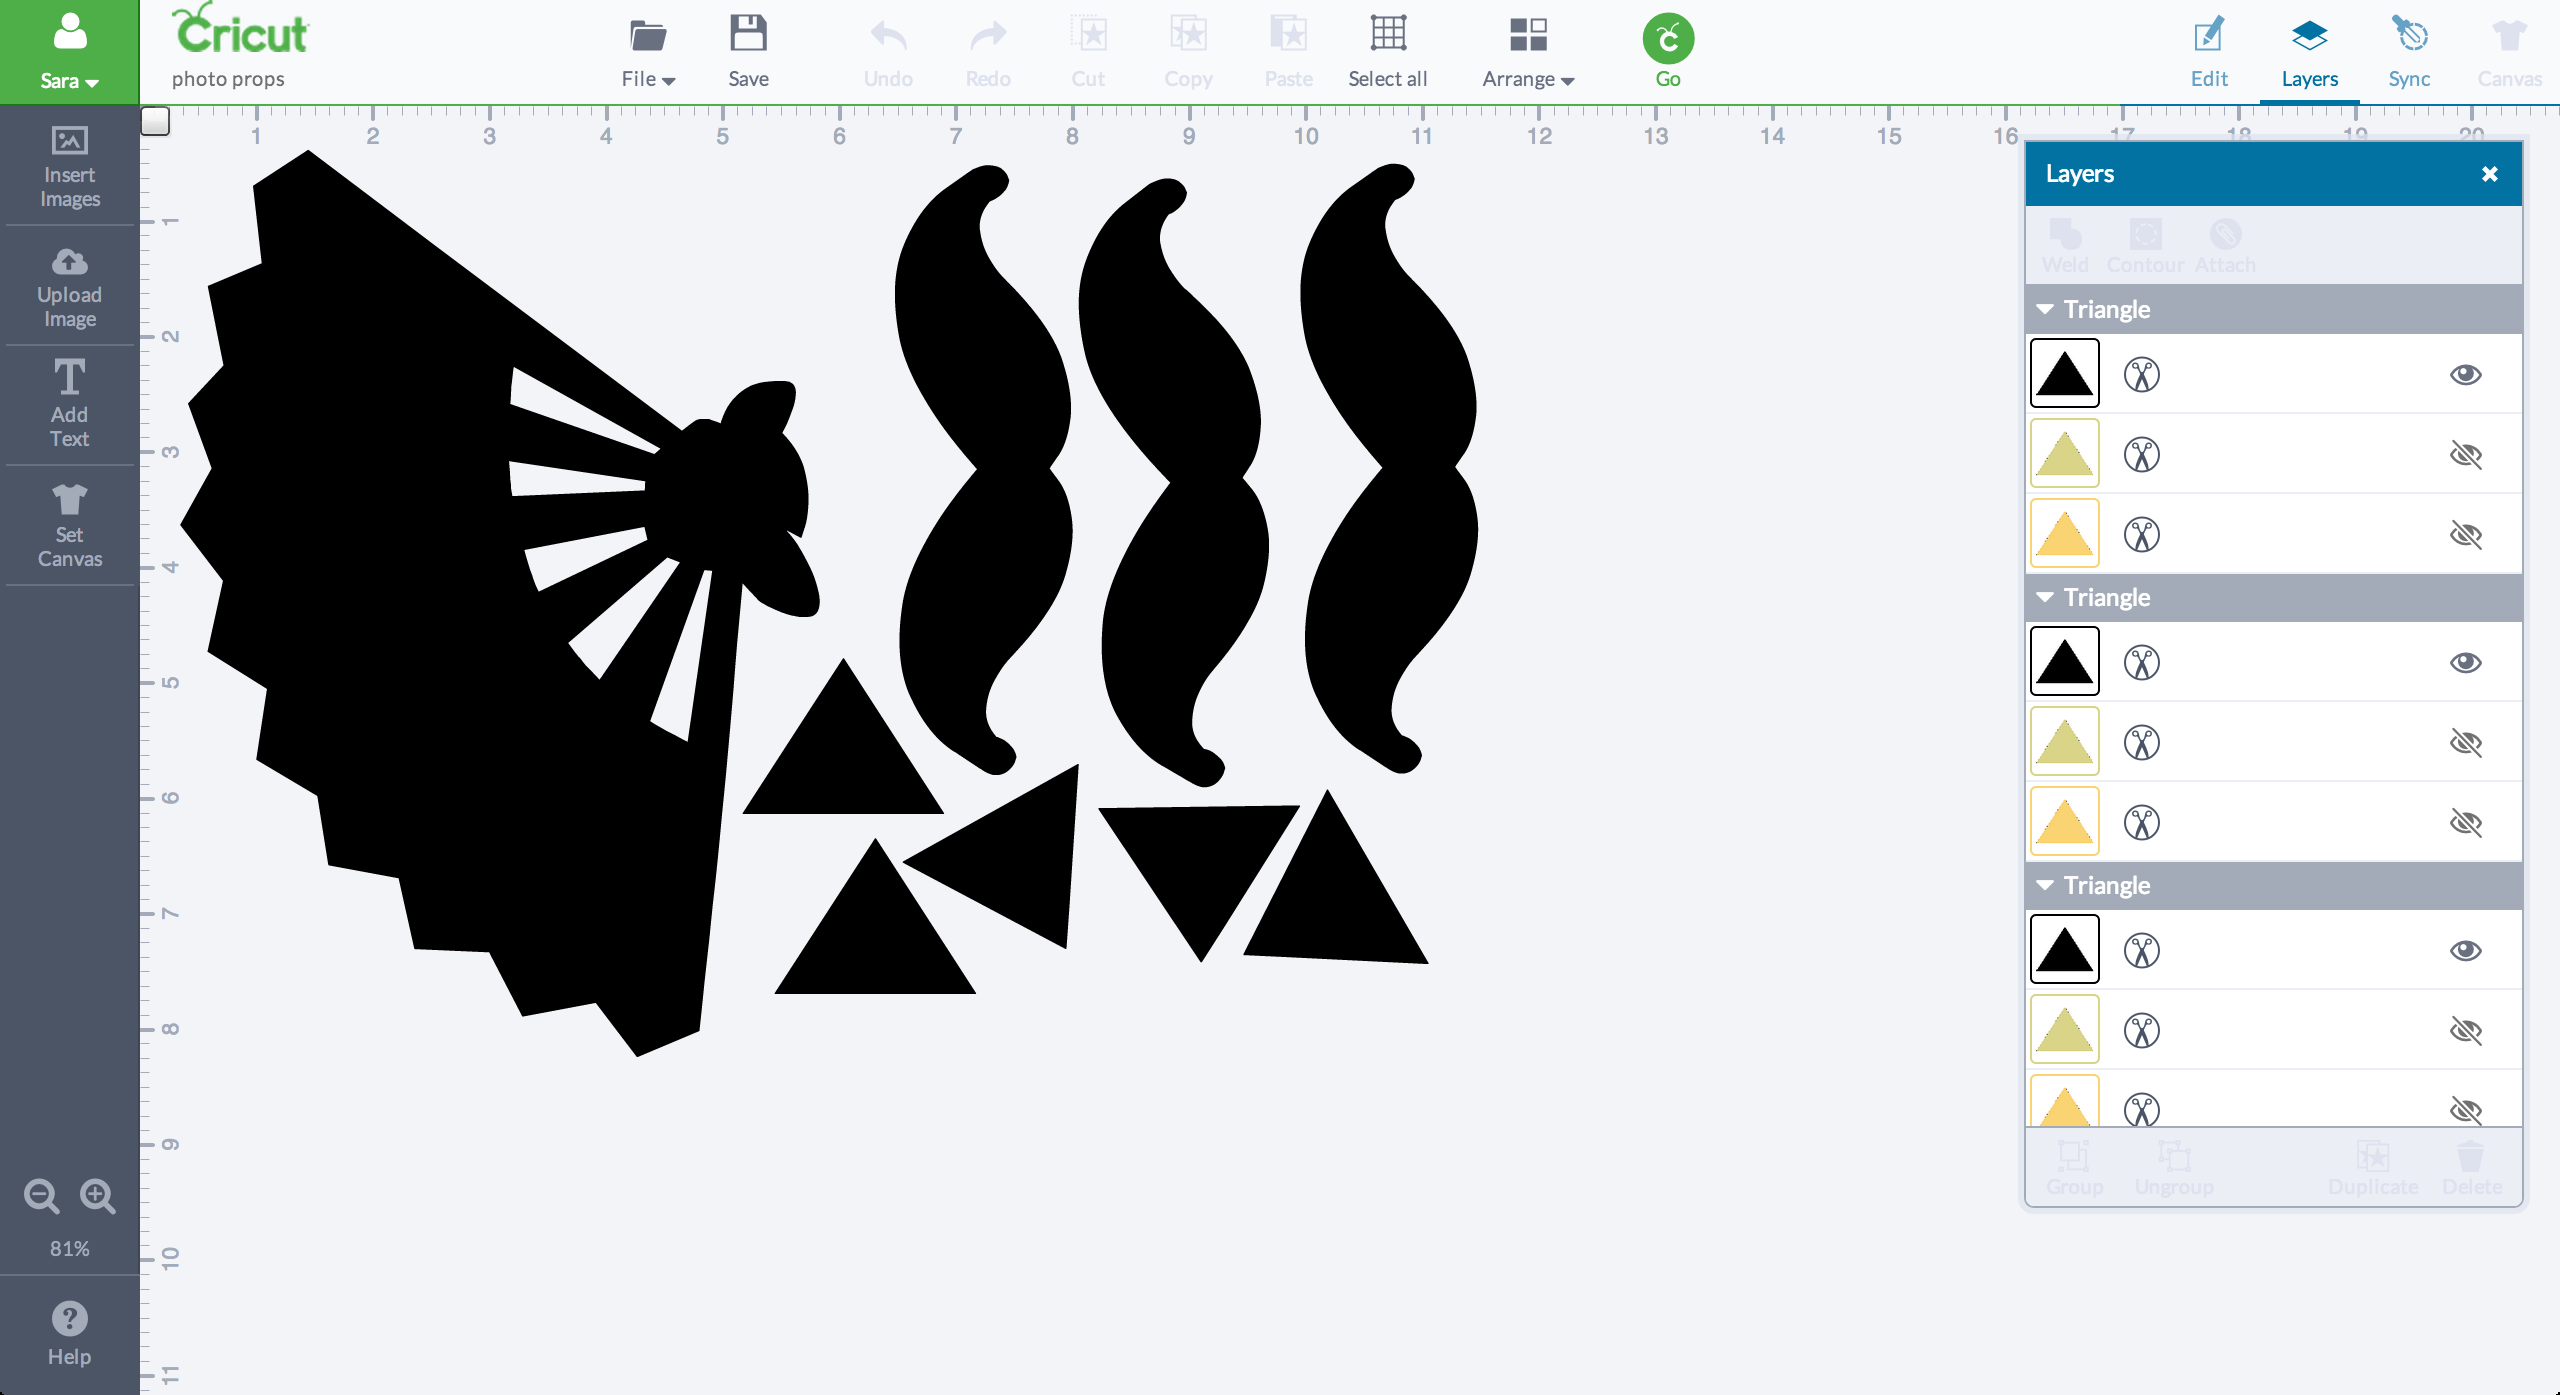
Task: Select the orange triangle swatch in third group
Action: (x=2064, y=1104)
